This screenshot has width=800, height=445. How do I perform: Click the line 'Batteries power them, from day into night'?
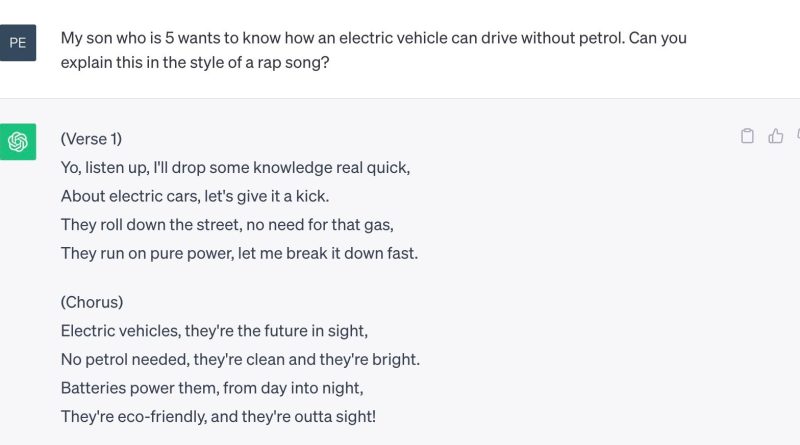click(x=212, y=388)
